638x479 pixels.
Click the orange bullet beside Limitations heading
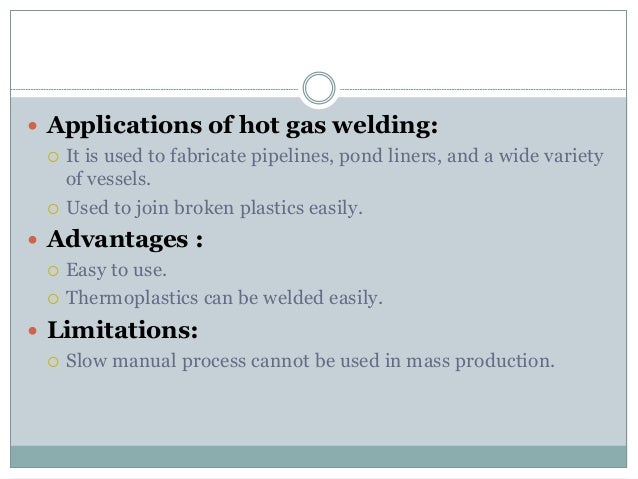click(x=33, y=330)
